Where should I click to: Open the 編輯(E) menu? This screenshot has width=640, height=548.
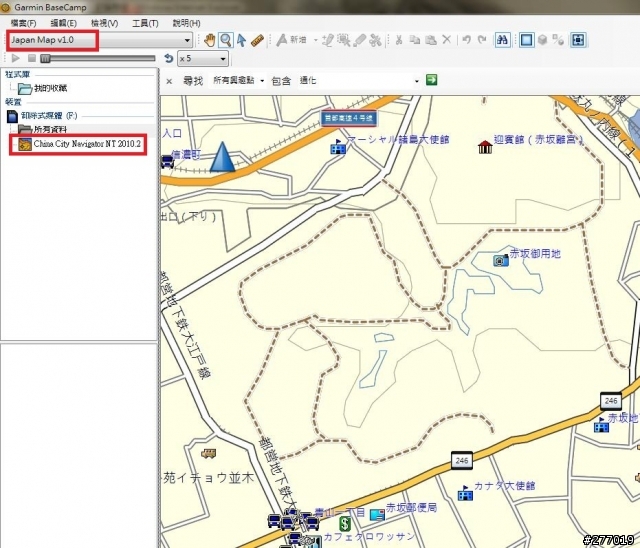click(64, 23)
